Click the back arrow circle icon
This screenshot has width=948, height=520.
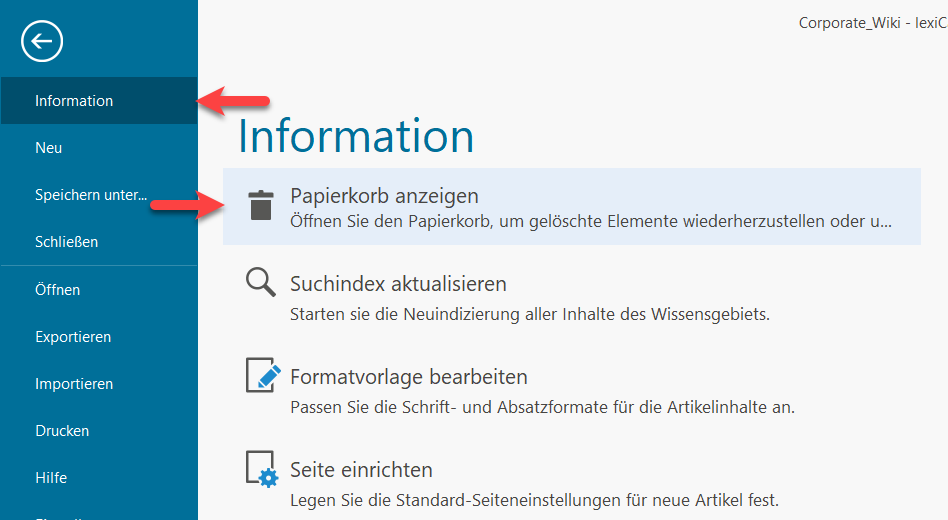point(41,41)
